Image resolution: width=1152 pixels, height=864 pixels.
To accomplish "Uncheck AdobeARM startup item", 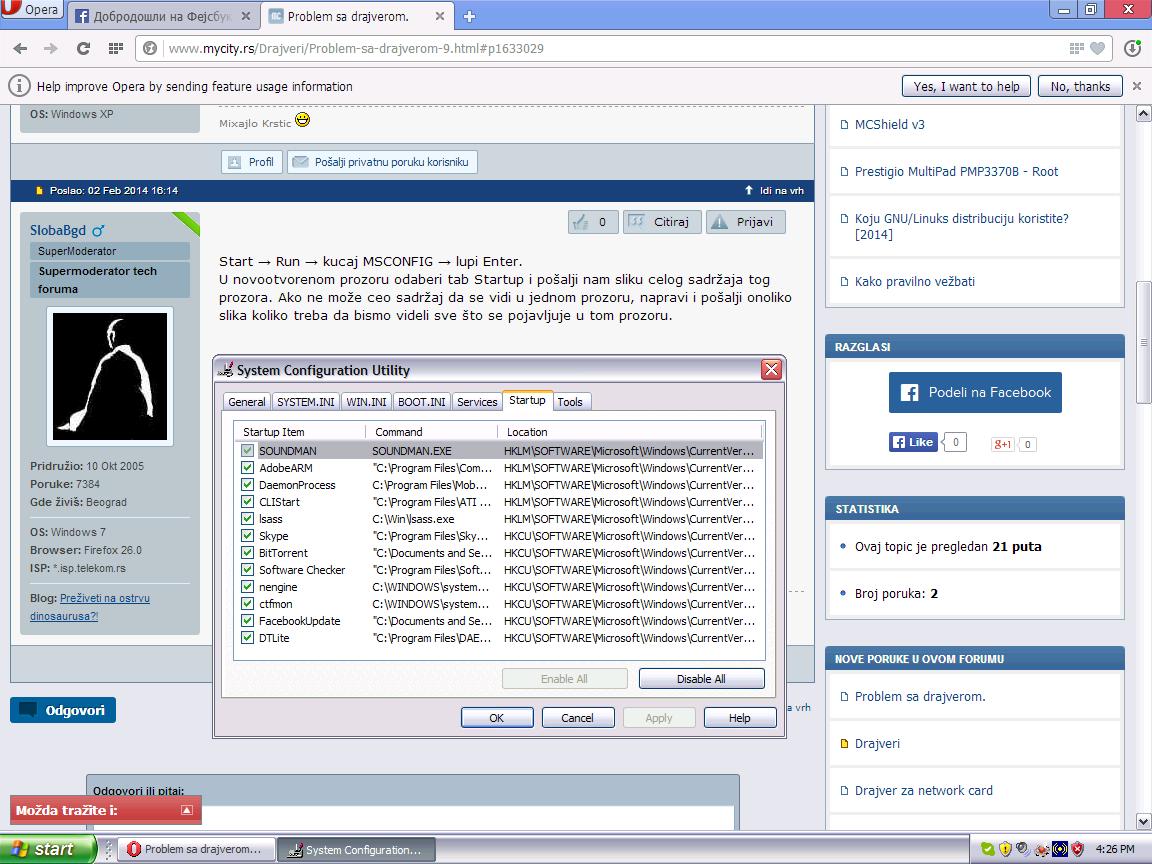I will (x=248, y=468).
